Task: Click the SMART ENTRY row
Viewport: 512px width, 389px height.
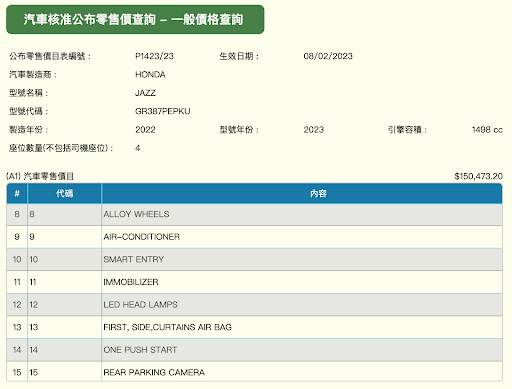Action: (254, 259)
